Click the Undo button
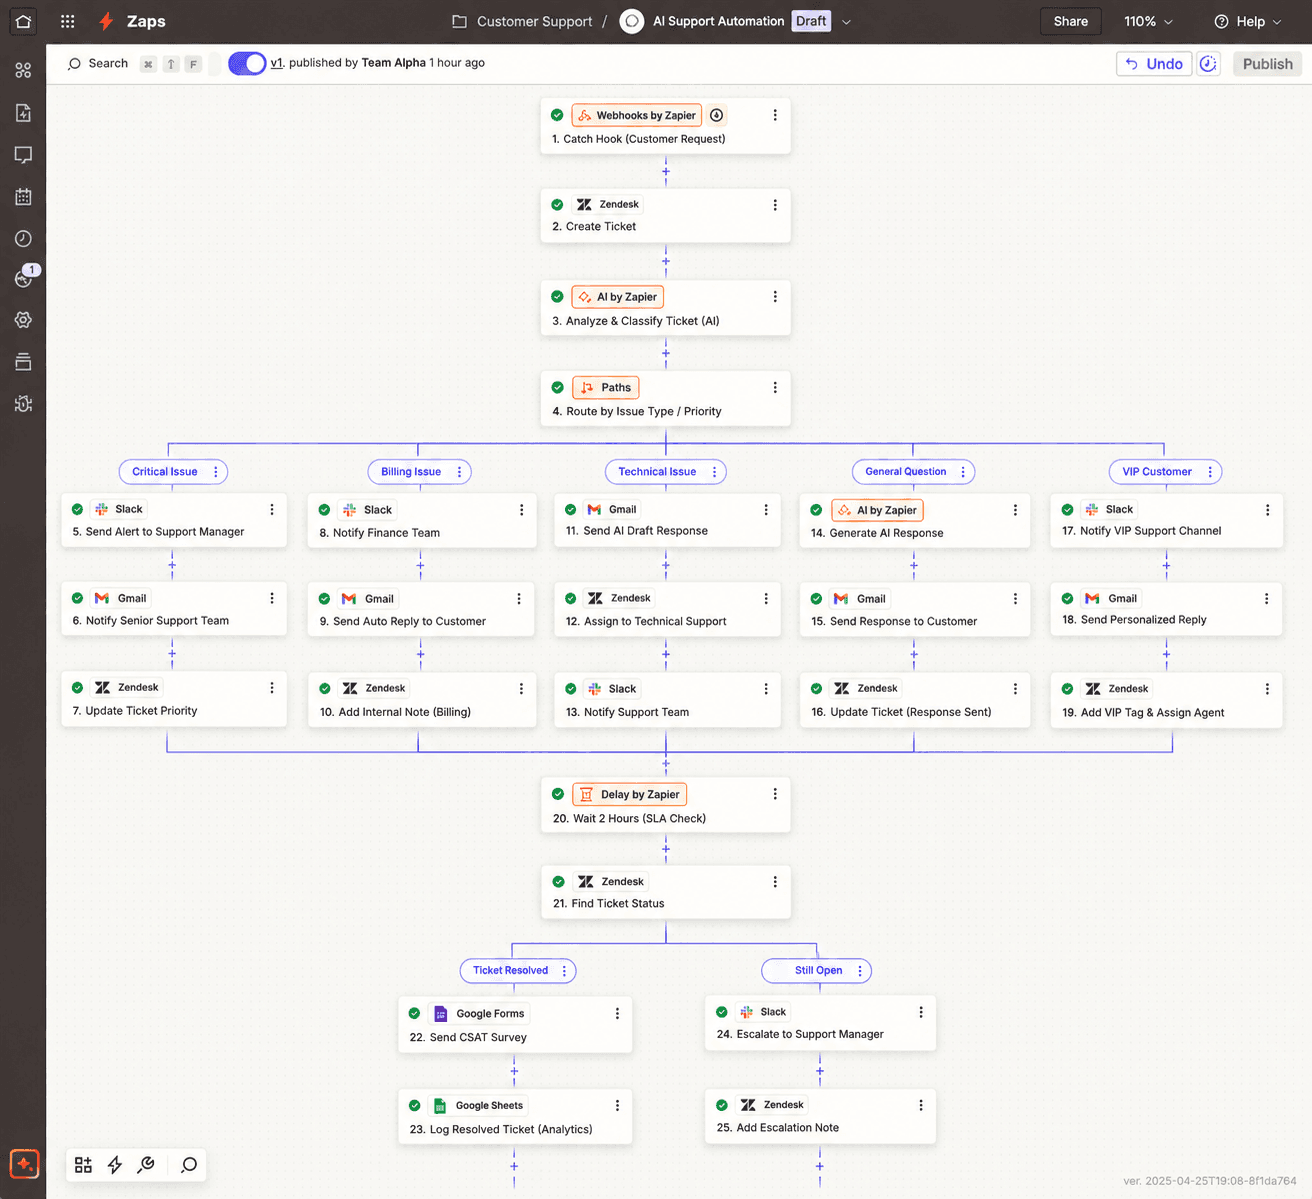The width and height of the screenshot is (1312, 1199). (1154, 64)
